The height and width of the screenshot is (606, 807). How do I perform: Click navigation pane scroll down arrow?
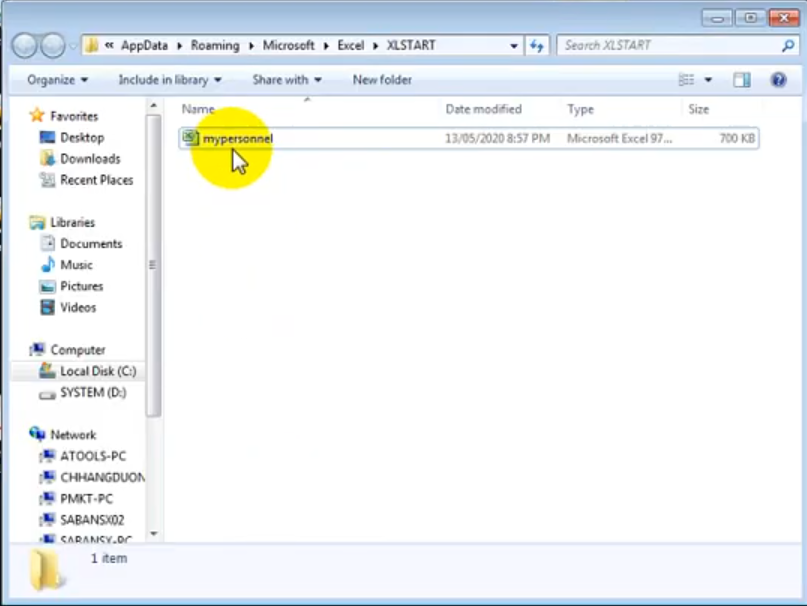coord(153,534)
